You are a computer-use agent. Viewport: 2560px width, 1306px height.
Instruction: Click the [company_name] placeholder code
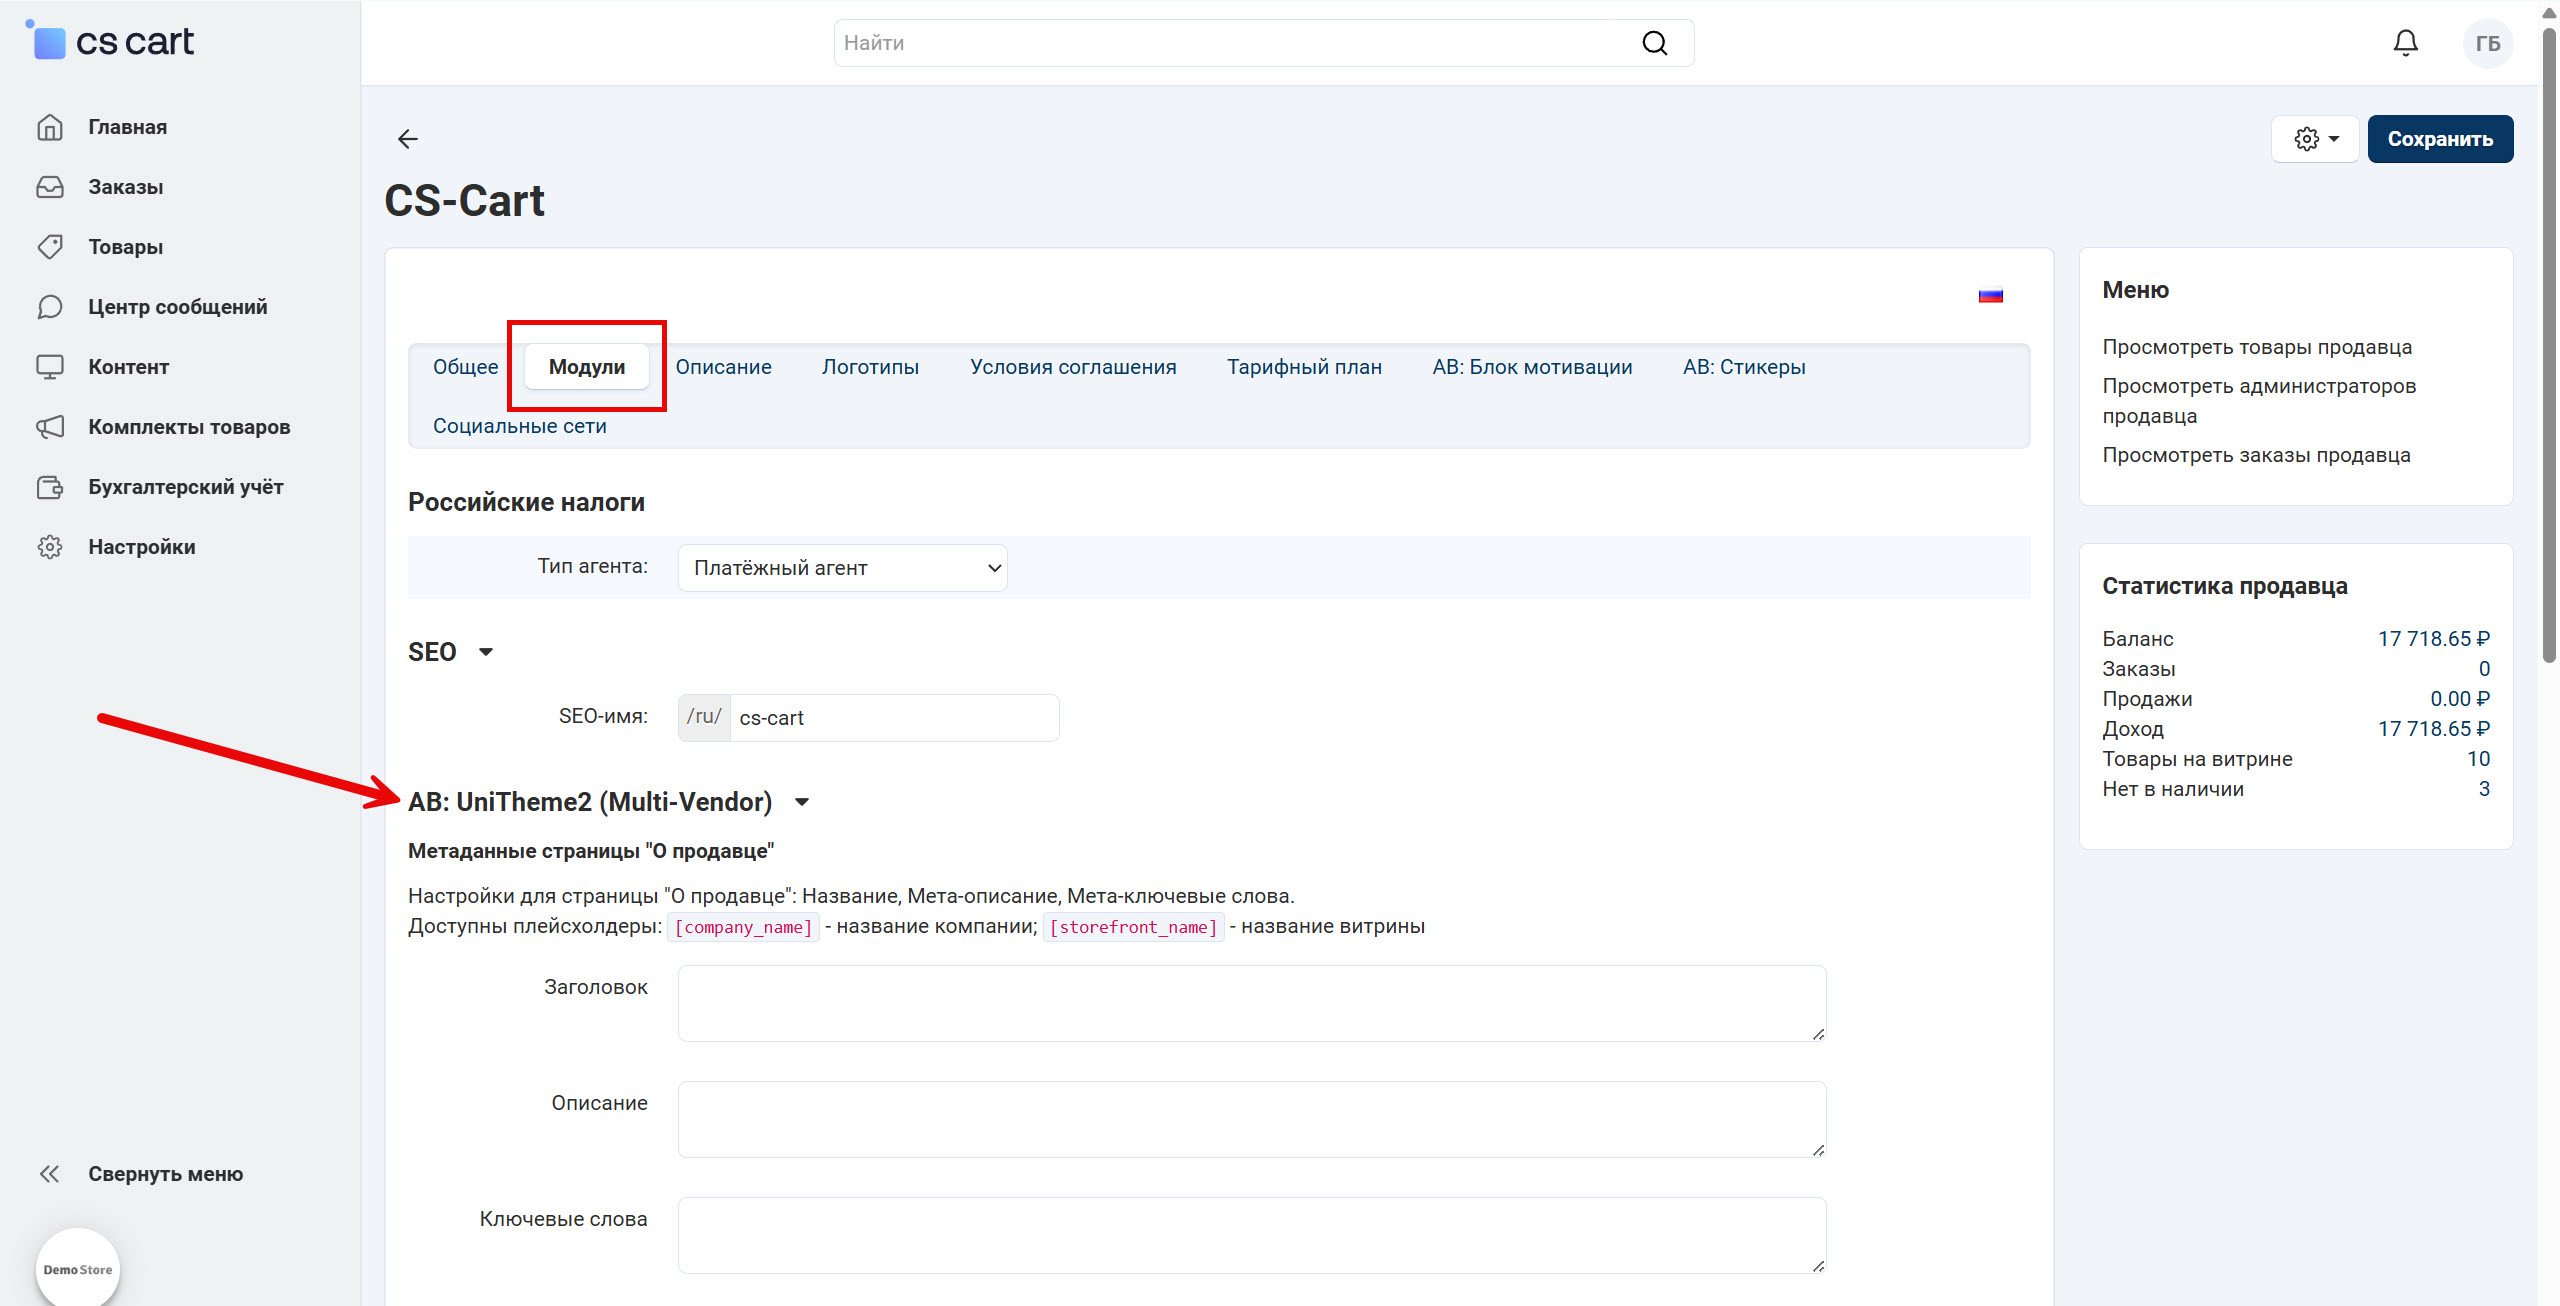[743, 927]
